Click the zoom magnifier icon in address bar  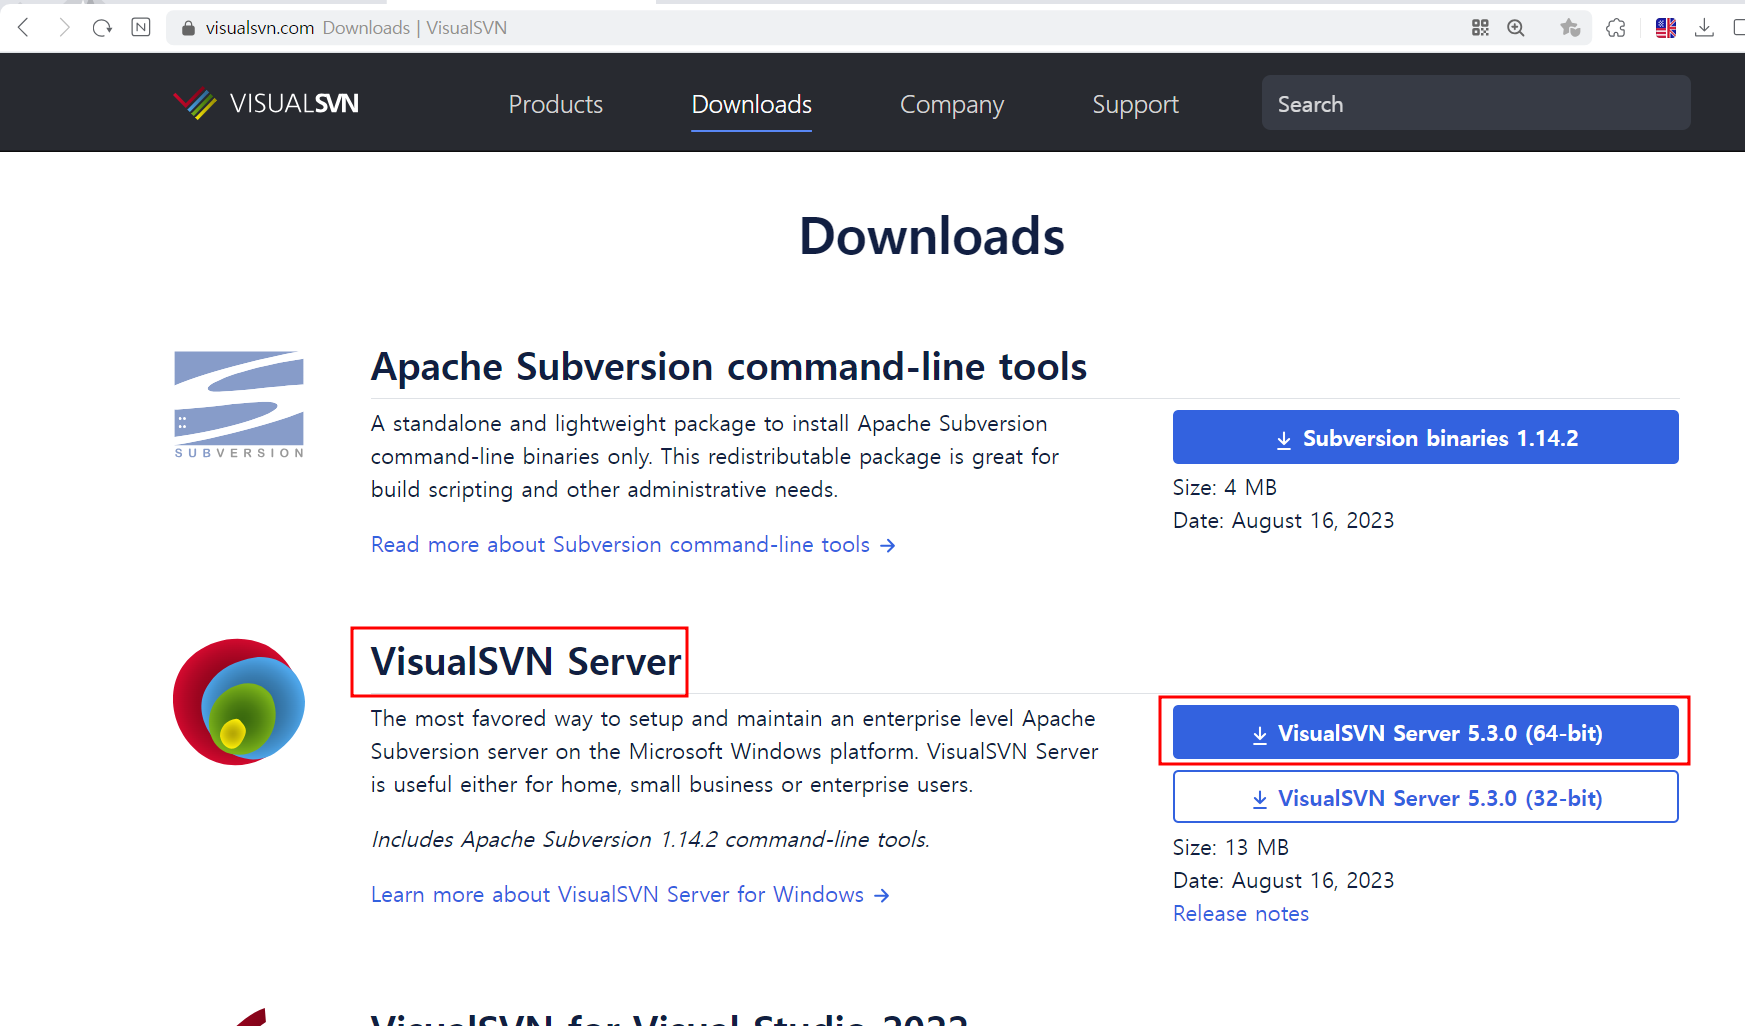[x=1516, y=28]
